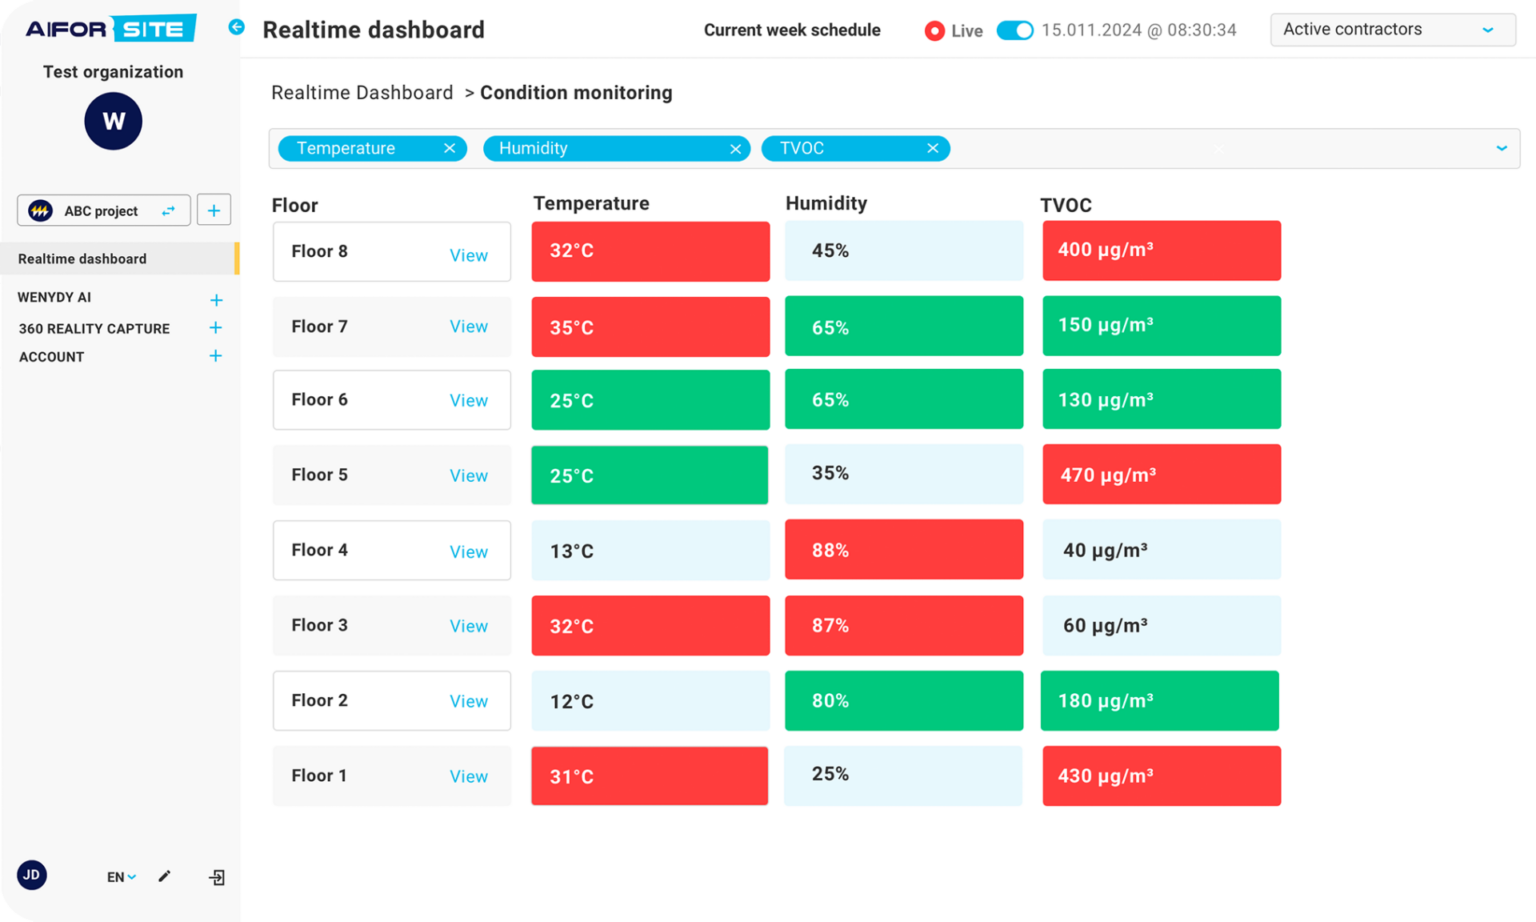Viewport: 1536px width, 922px height.
Task: Collapse sidebar with the blue arrow icon
Action: (x=236, y=27)
